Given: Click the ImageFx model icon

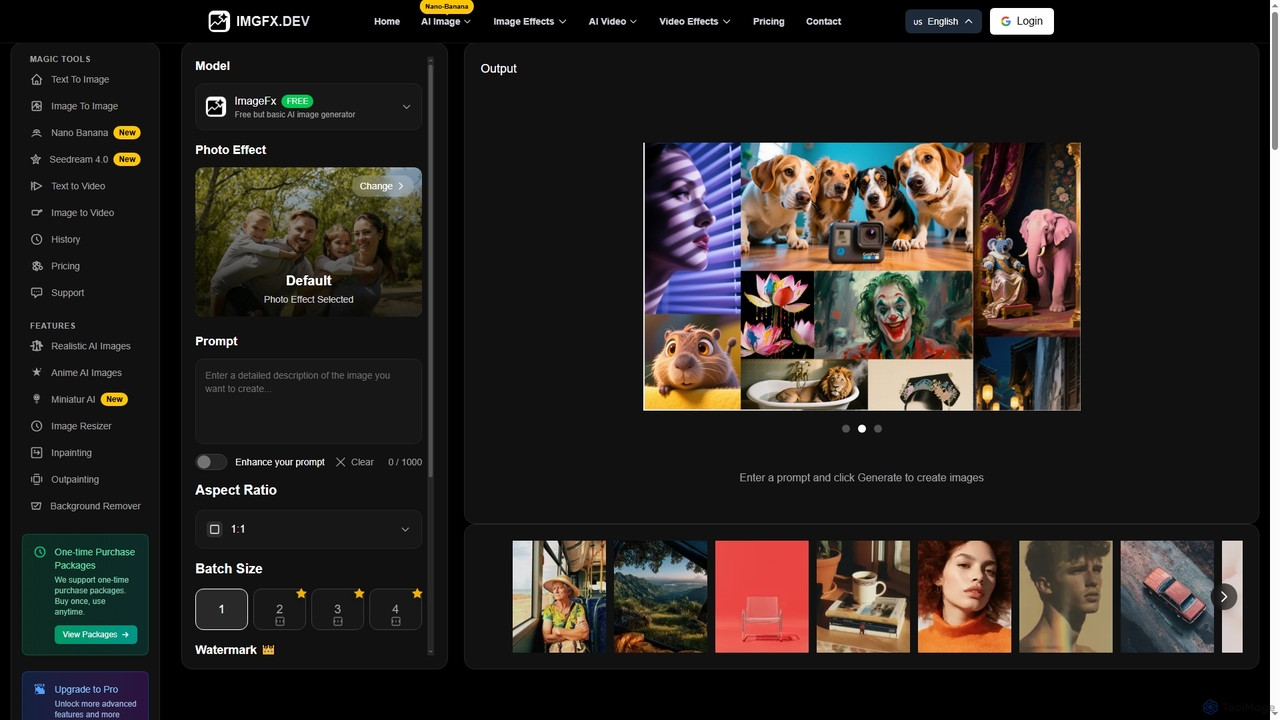Looking at the screenshot, I should click(x=216, y=107).
